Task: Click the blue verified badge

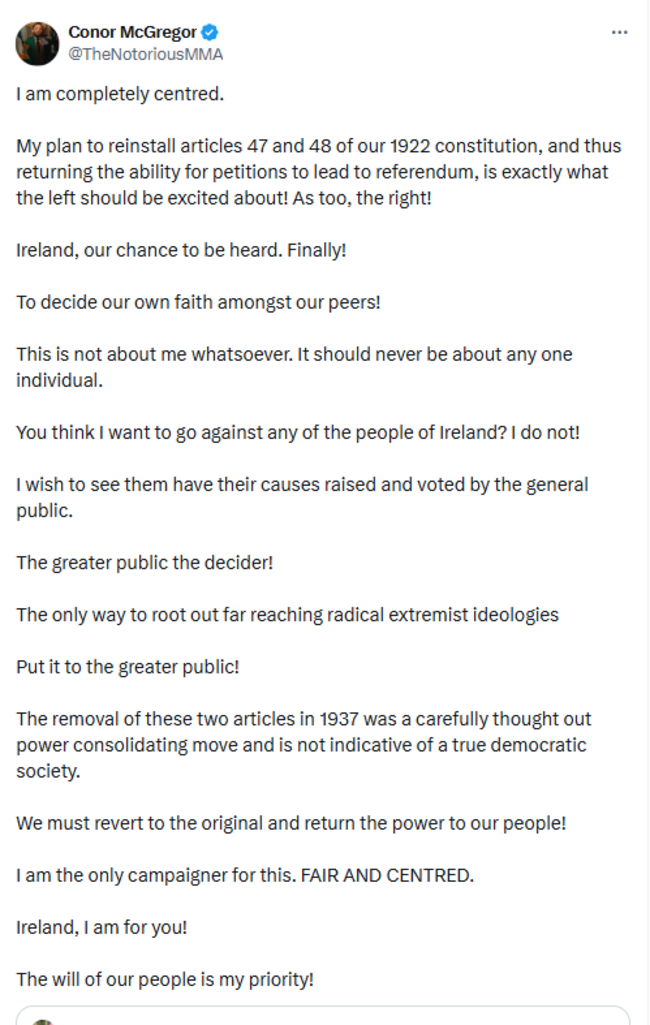Action: (x=210, y=32)
